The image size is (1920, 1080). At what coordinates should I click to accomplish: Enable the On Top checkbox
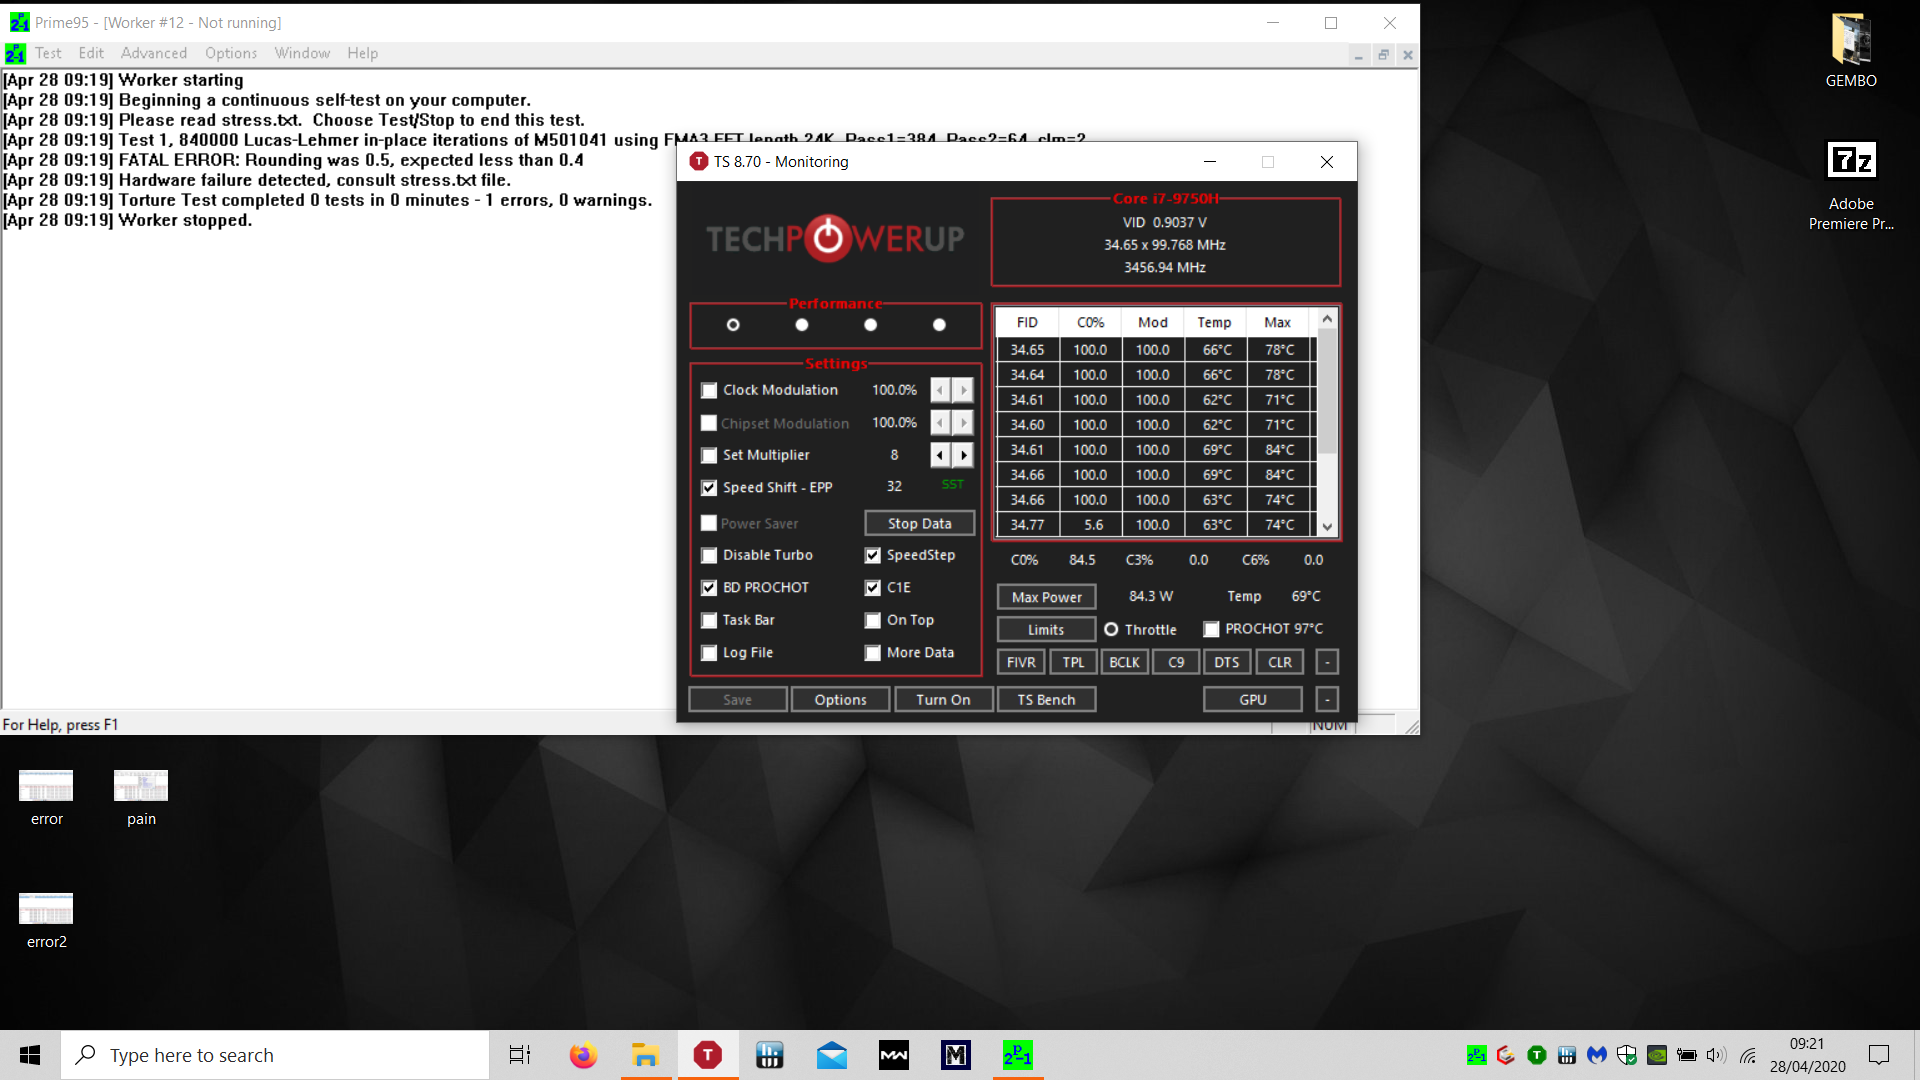click(873, 620)
